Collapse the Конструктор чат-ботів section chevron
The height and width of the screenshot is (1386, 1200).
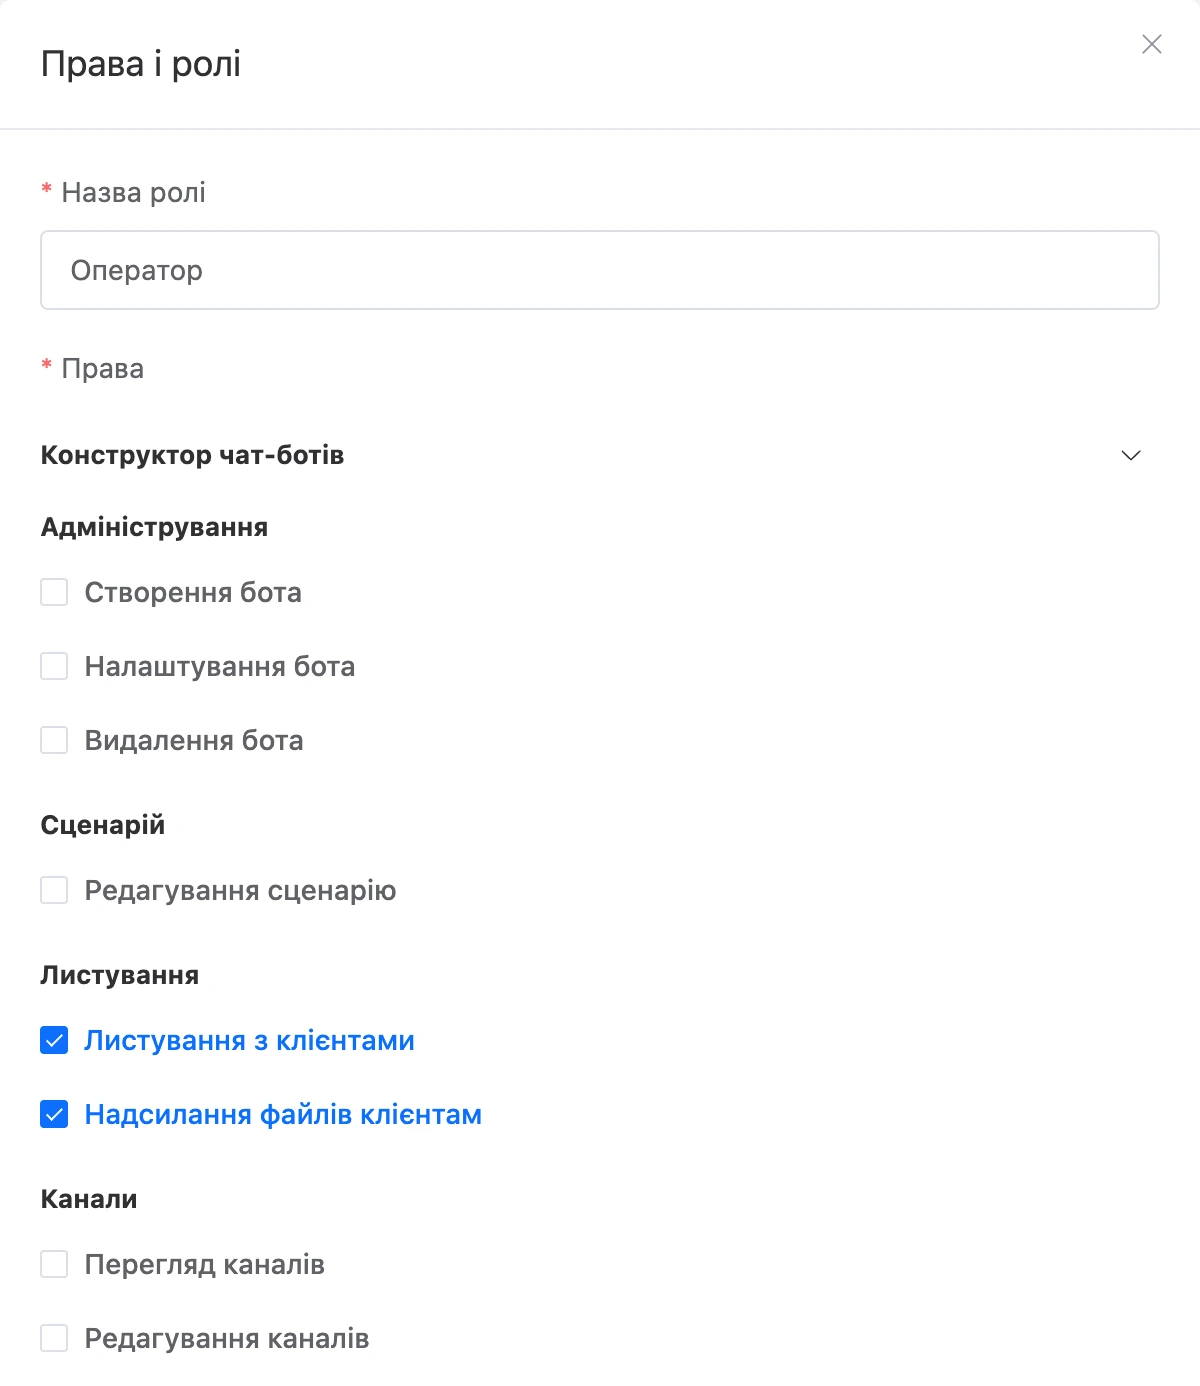1131,455
